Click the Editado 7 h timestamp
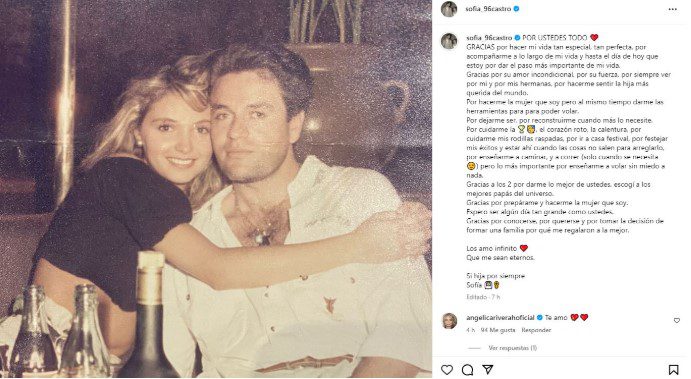The height and width of the screenshot is (379, 691). click(x=483, y=297)
